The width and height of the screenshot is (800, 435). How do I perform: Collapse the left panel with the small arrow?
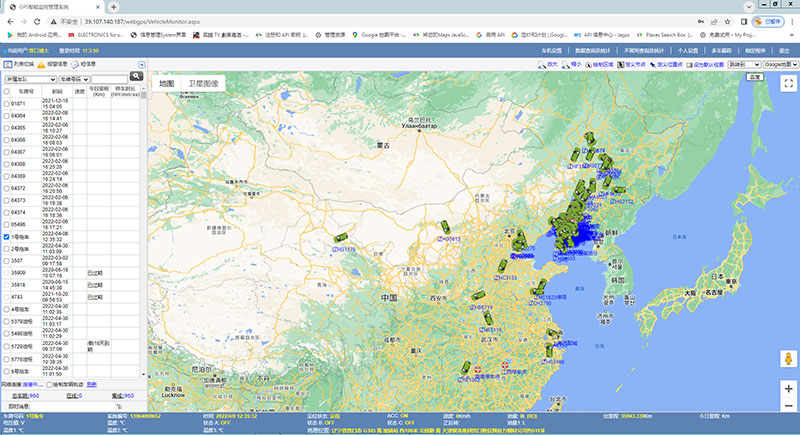coord(142,64)
